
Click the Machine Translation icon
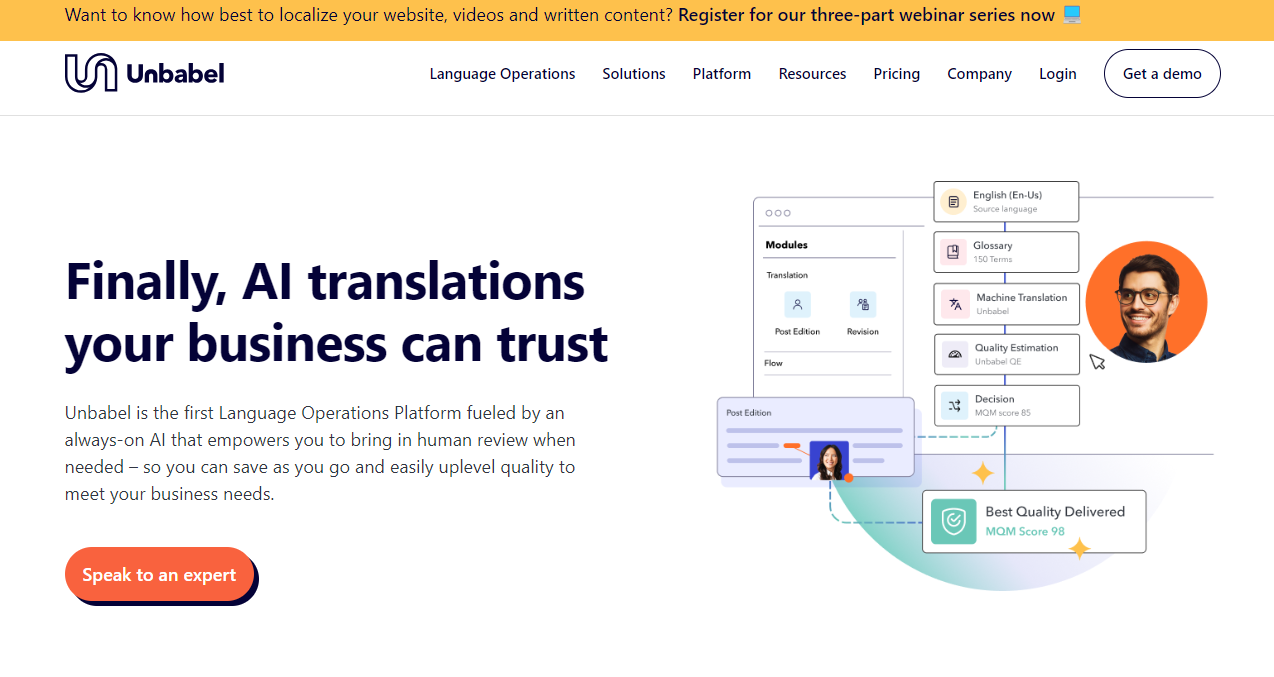[955, 304]
